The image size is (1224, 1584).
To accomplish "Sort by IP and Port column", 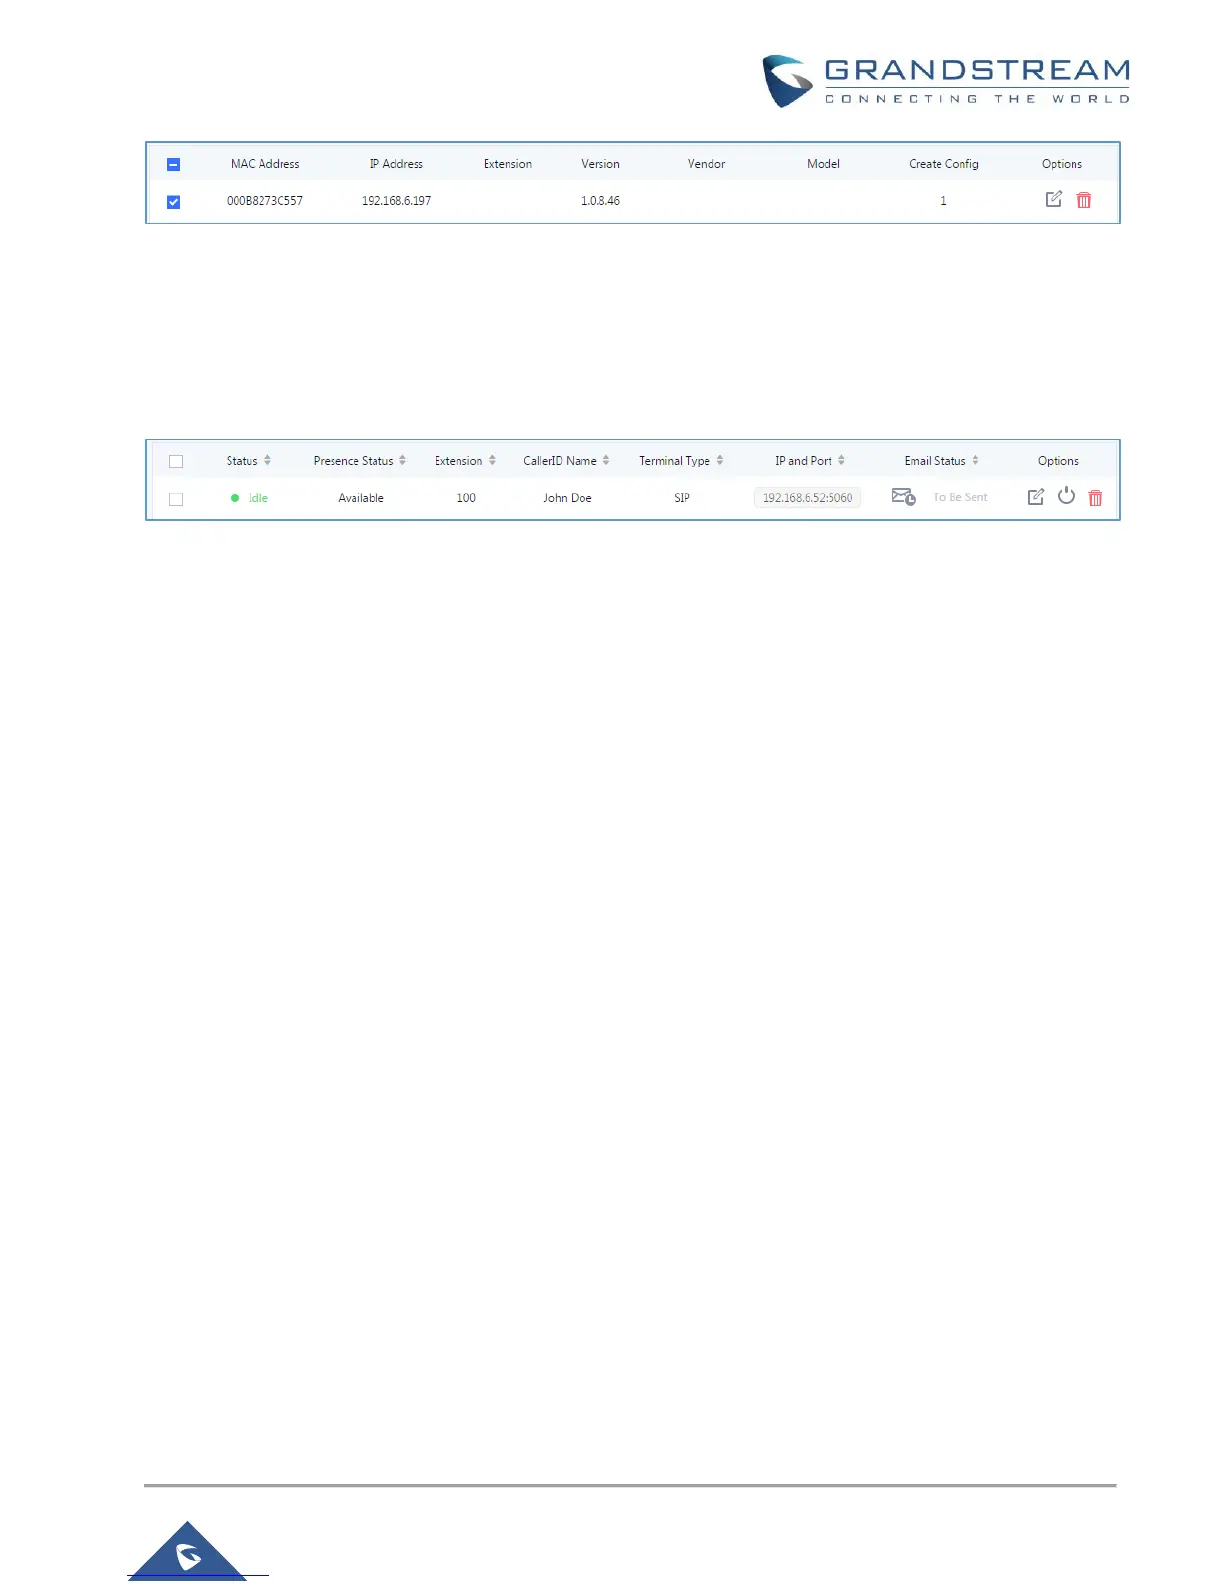I will 842,460.
